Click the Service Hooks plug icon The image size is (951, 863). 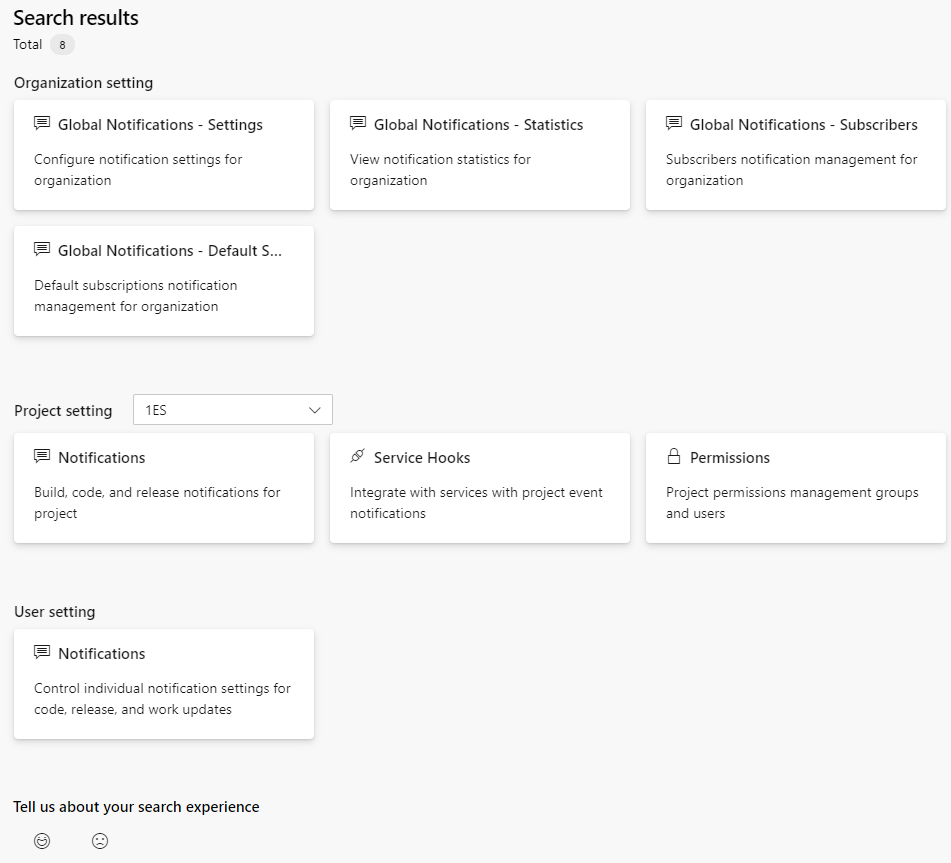(357, 456)
